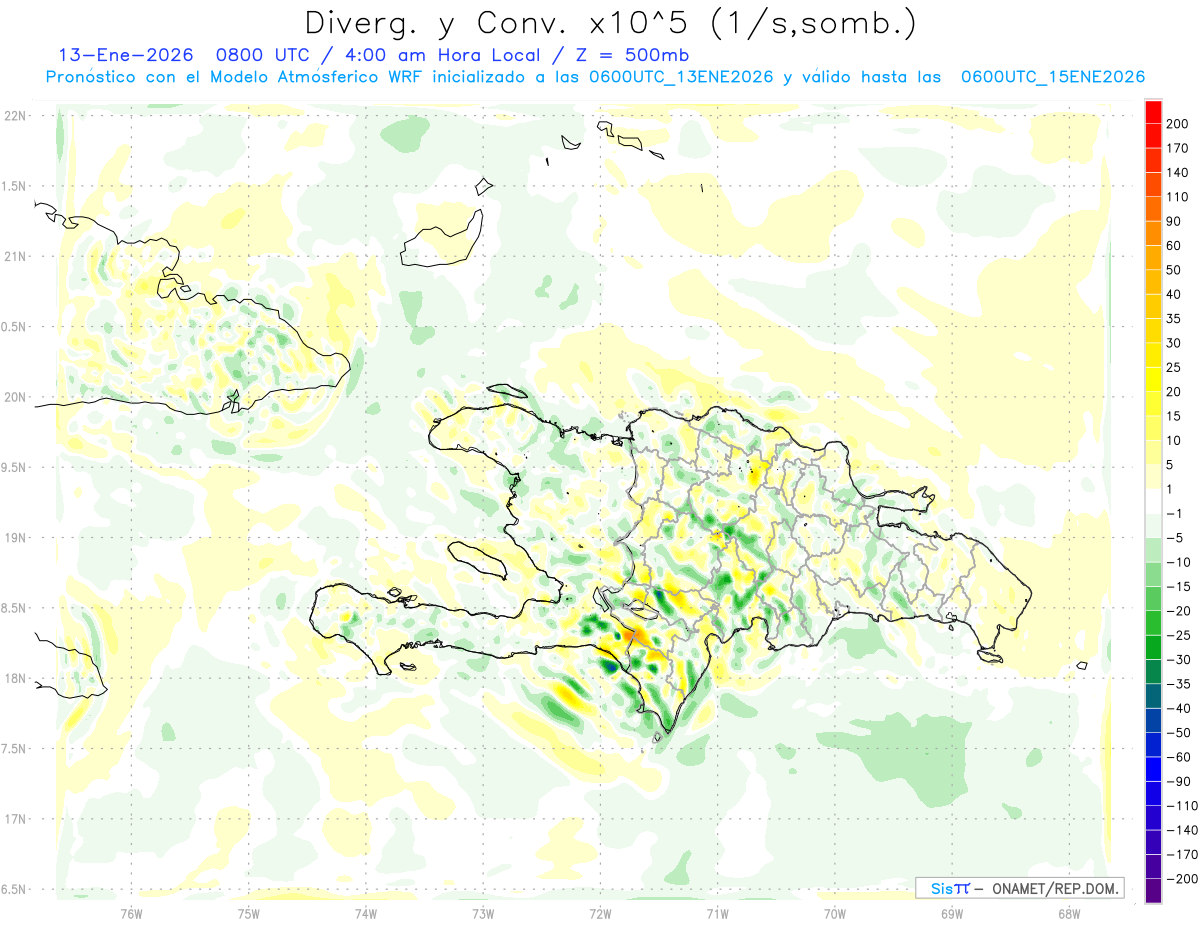
Task: Choose the yellow colorbar segment between 20 and 25
Action: coord(1153,380)
